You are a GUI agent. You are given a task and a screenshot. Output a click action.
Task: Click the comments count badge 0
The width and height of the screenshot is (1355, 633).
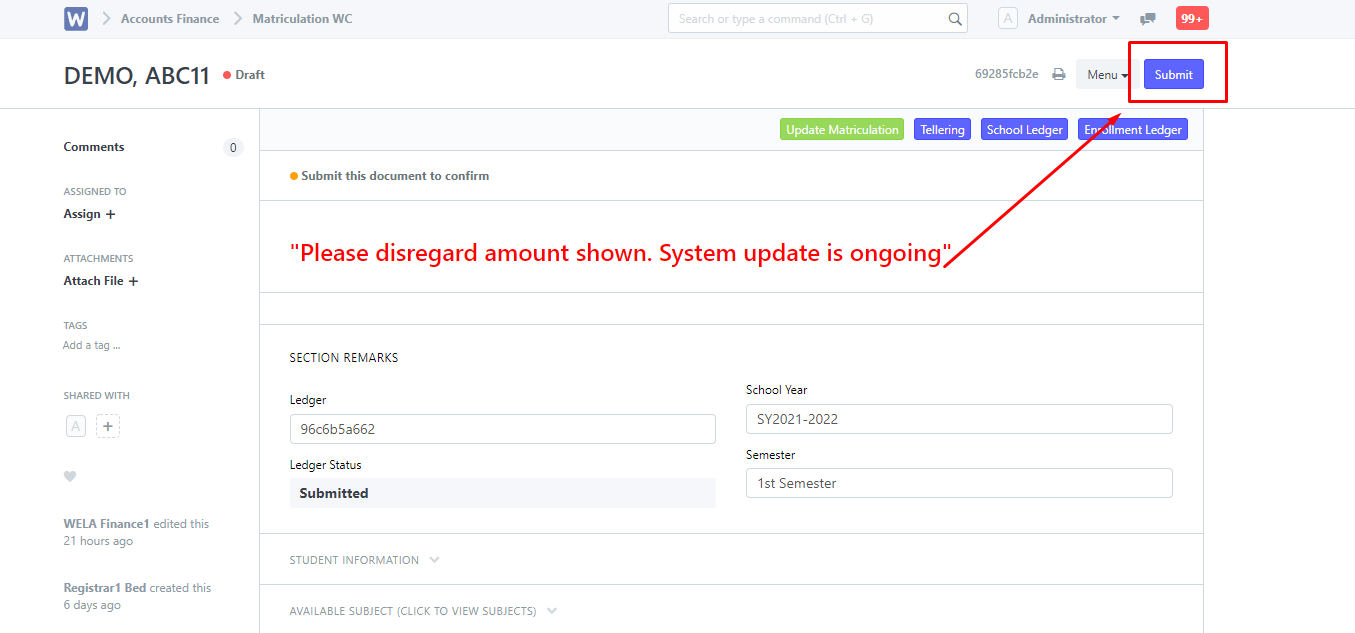tap(233, 148)
